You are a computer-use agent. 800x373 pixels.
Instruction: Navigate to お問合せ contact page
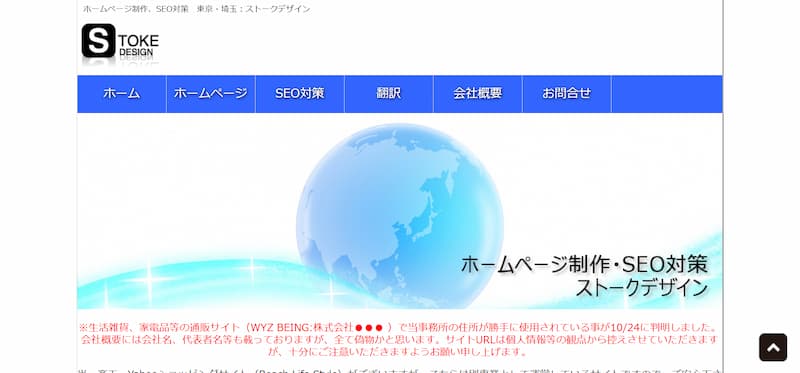pyautogui.click(x=566, y=94)
